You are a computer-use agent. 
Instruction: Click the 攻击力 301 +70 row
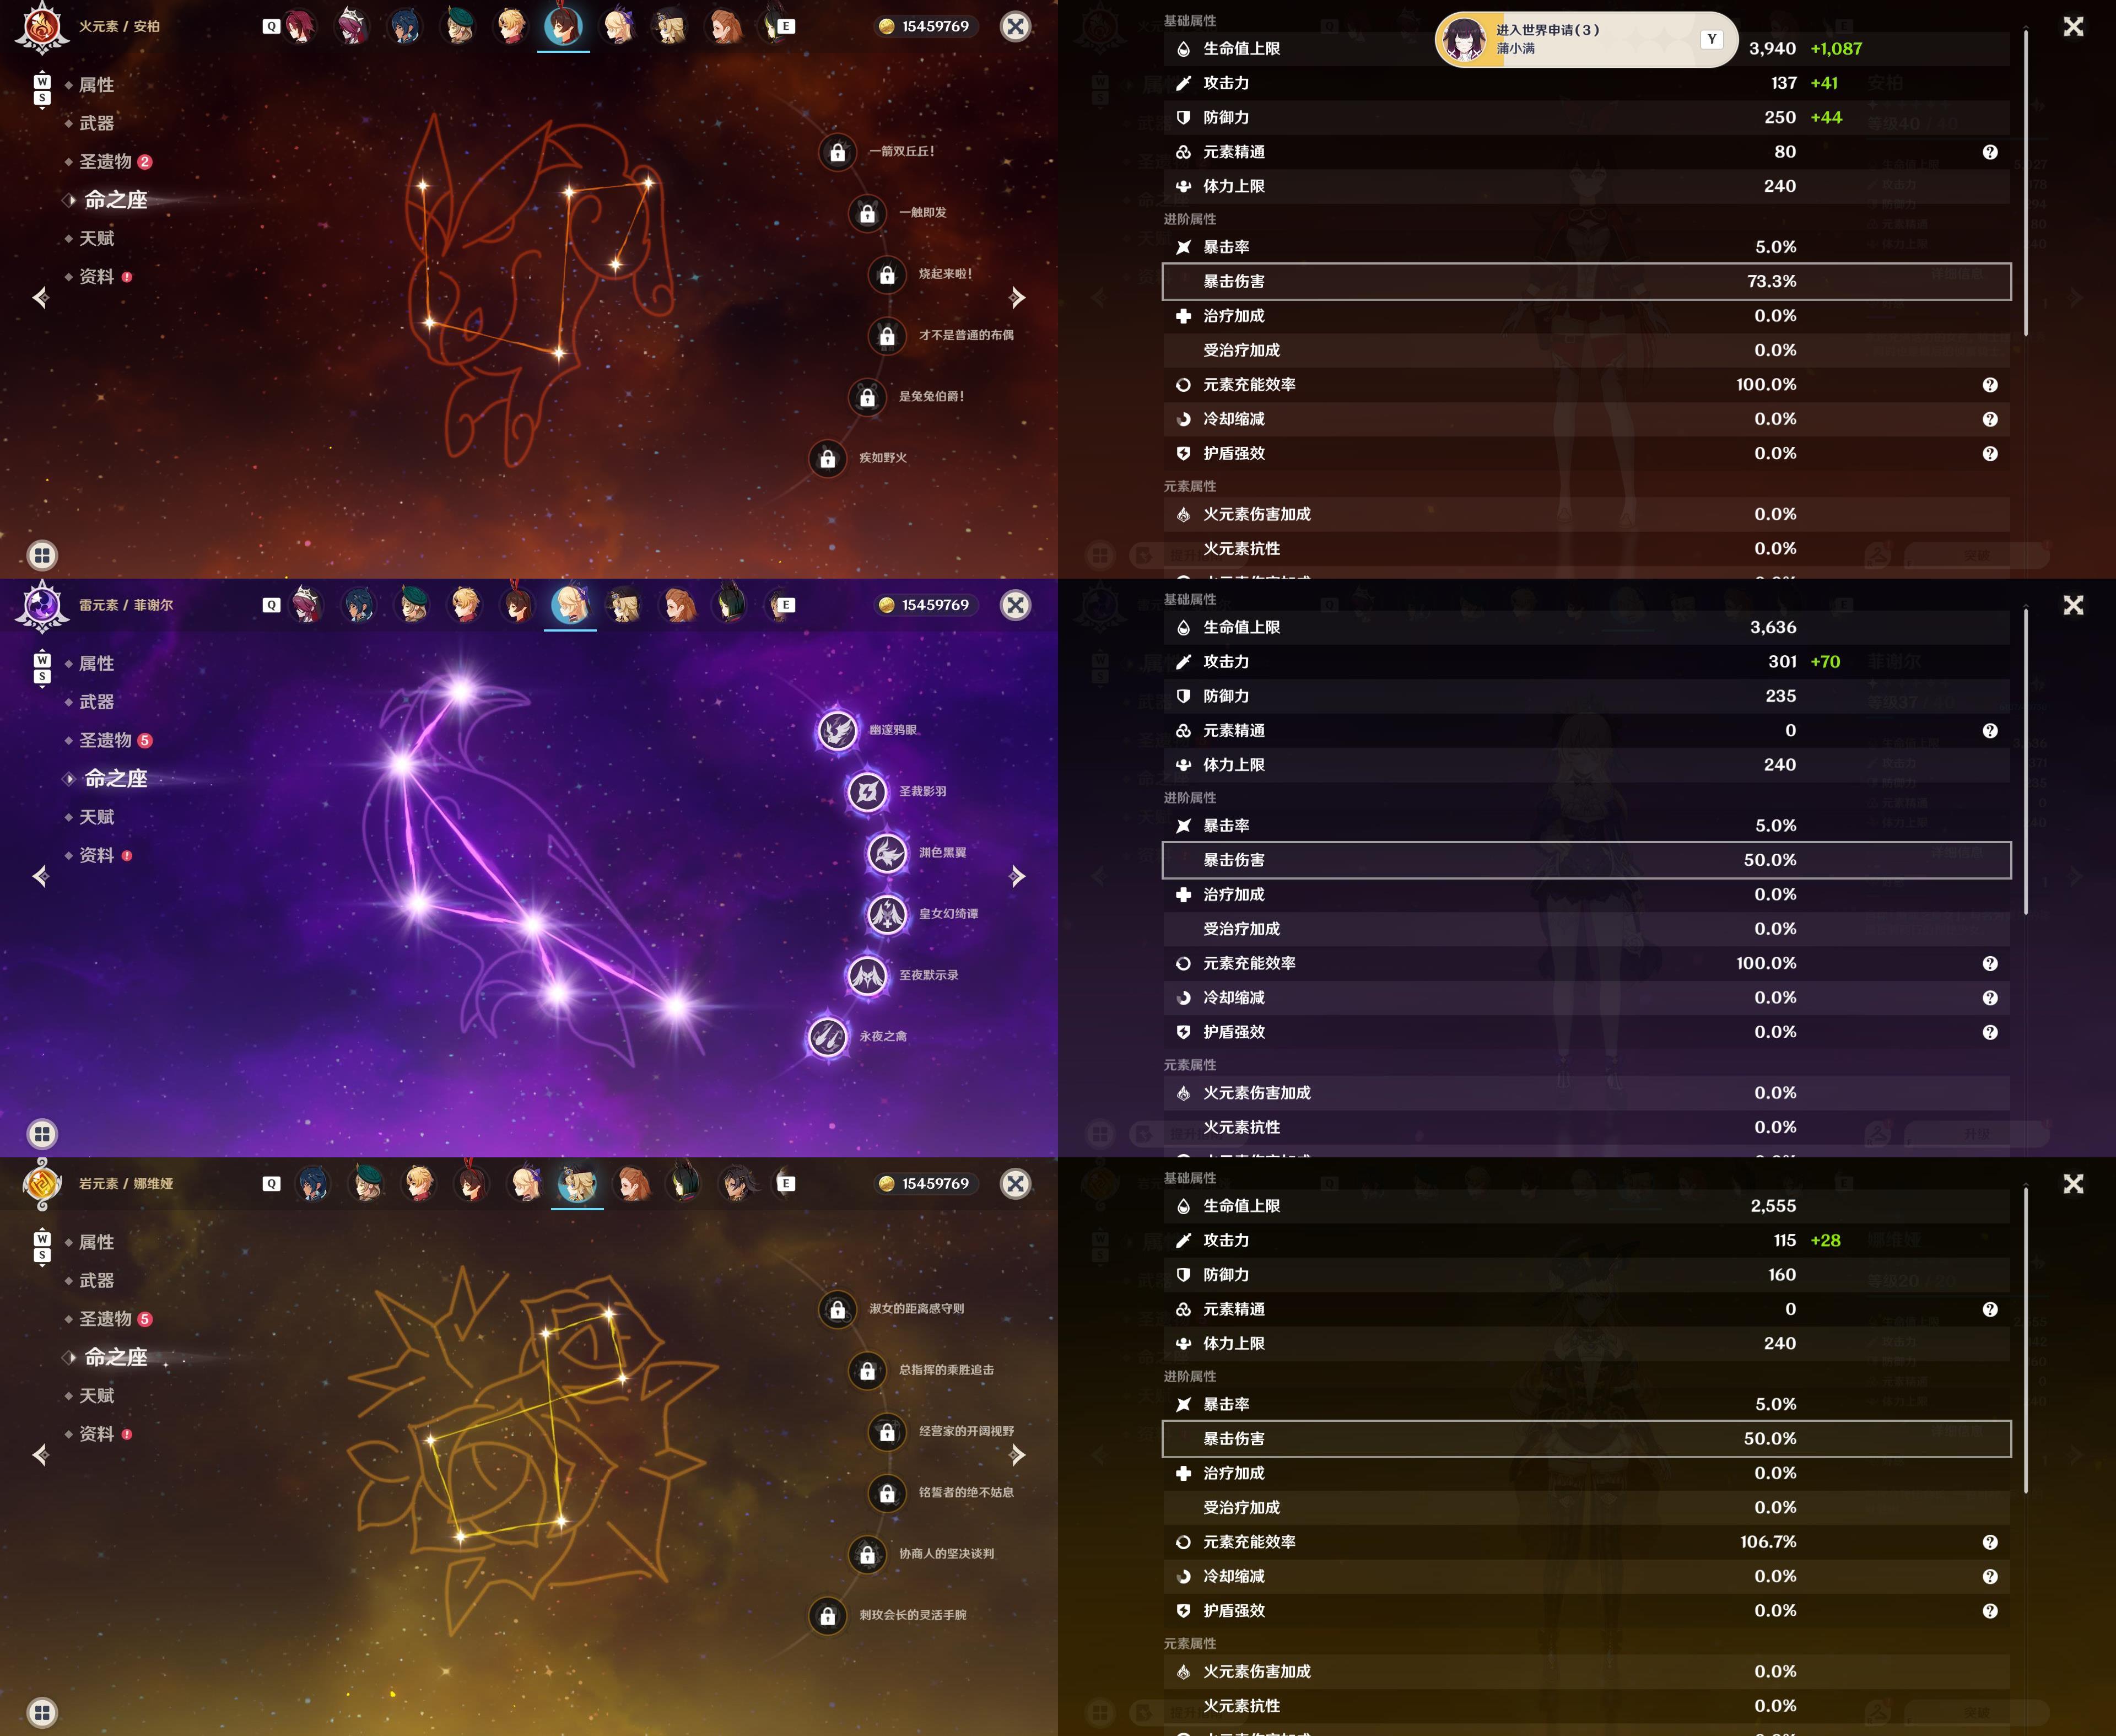(x=1586, y=662)
